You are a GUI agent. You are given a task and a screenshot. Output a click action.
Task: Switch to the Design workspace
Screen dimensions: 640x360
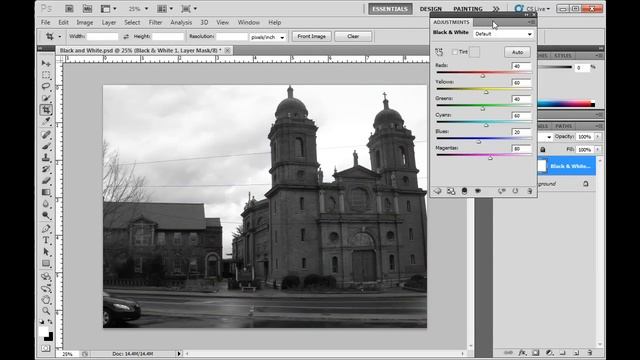coord(431,9)
